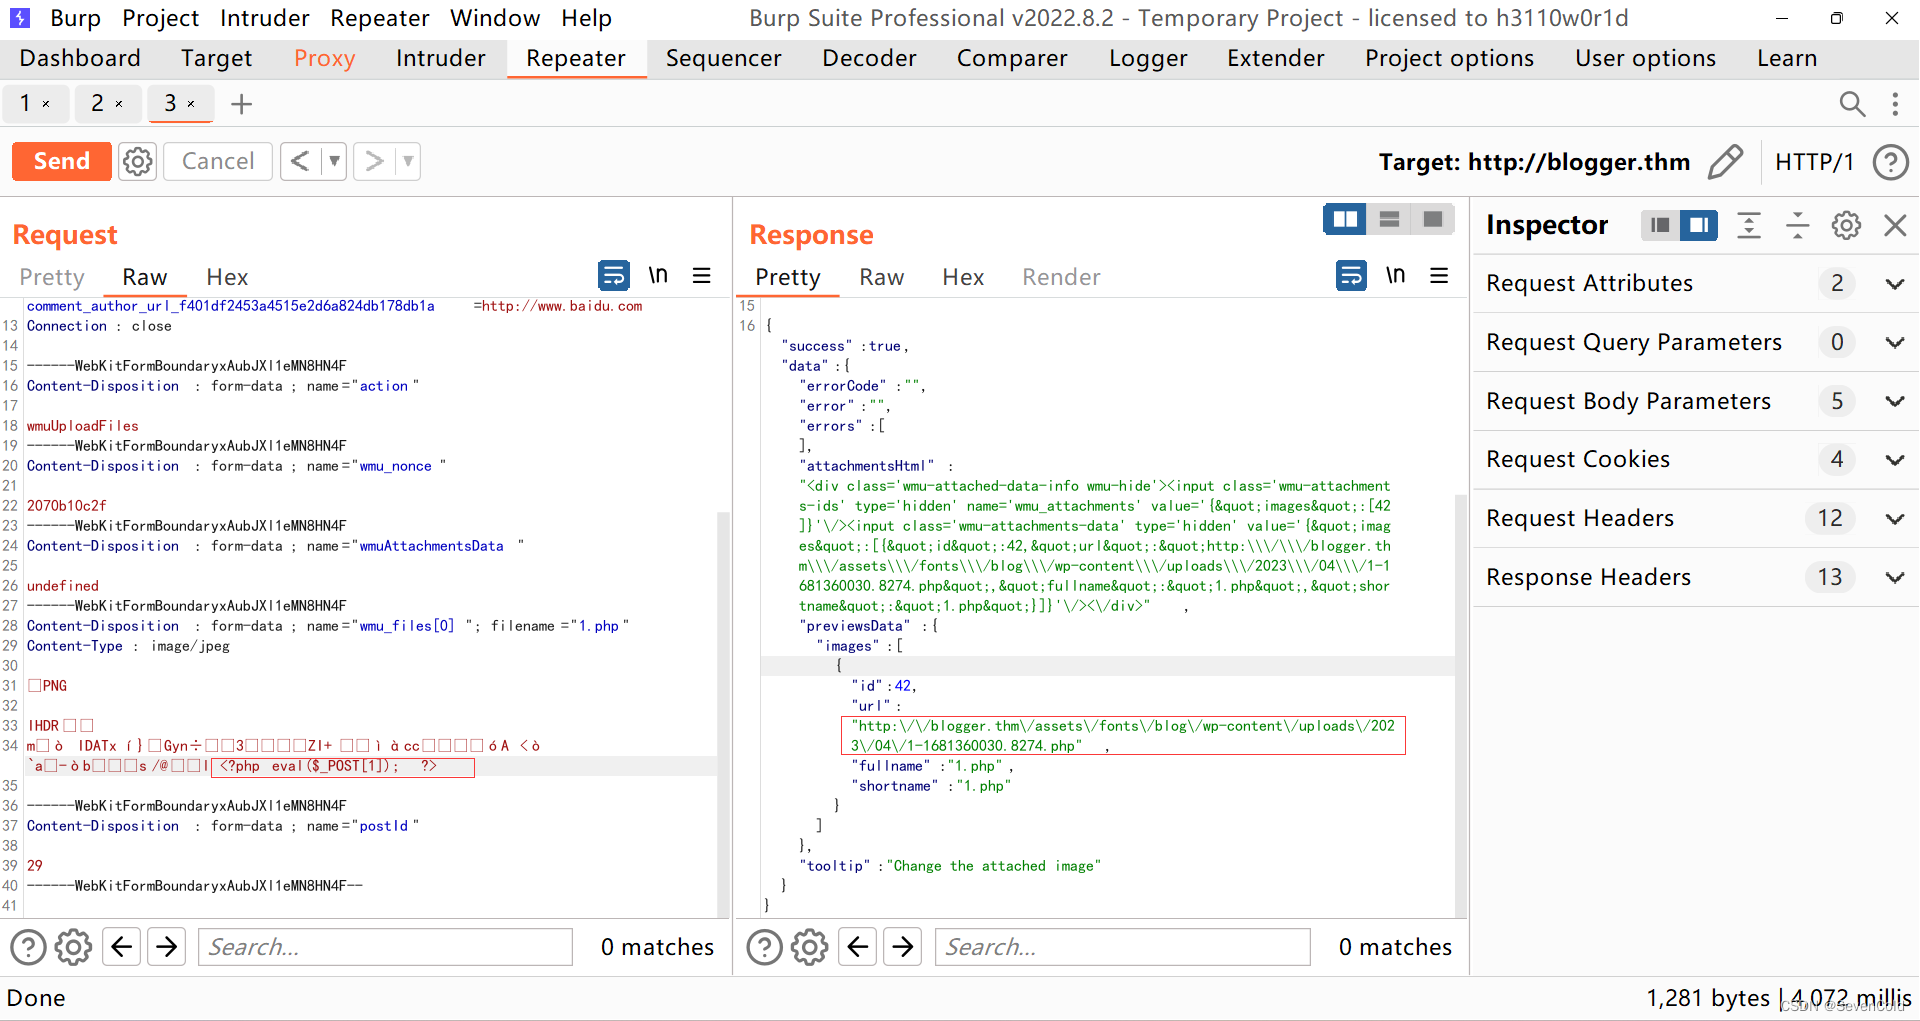Open the Project menu
Screen dimensions: 1920x1021
160,18
